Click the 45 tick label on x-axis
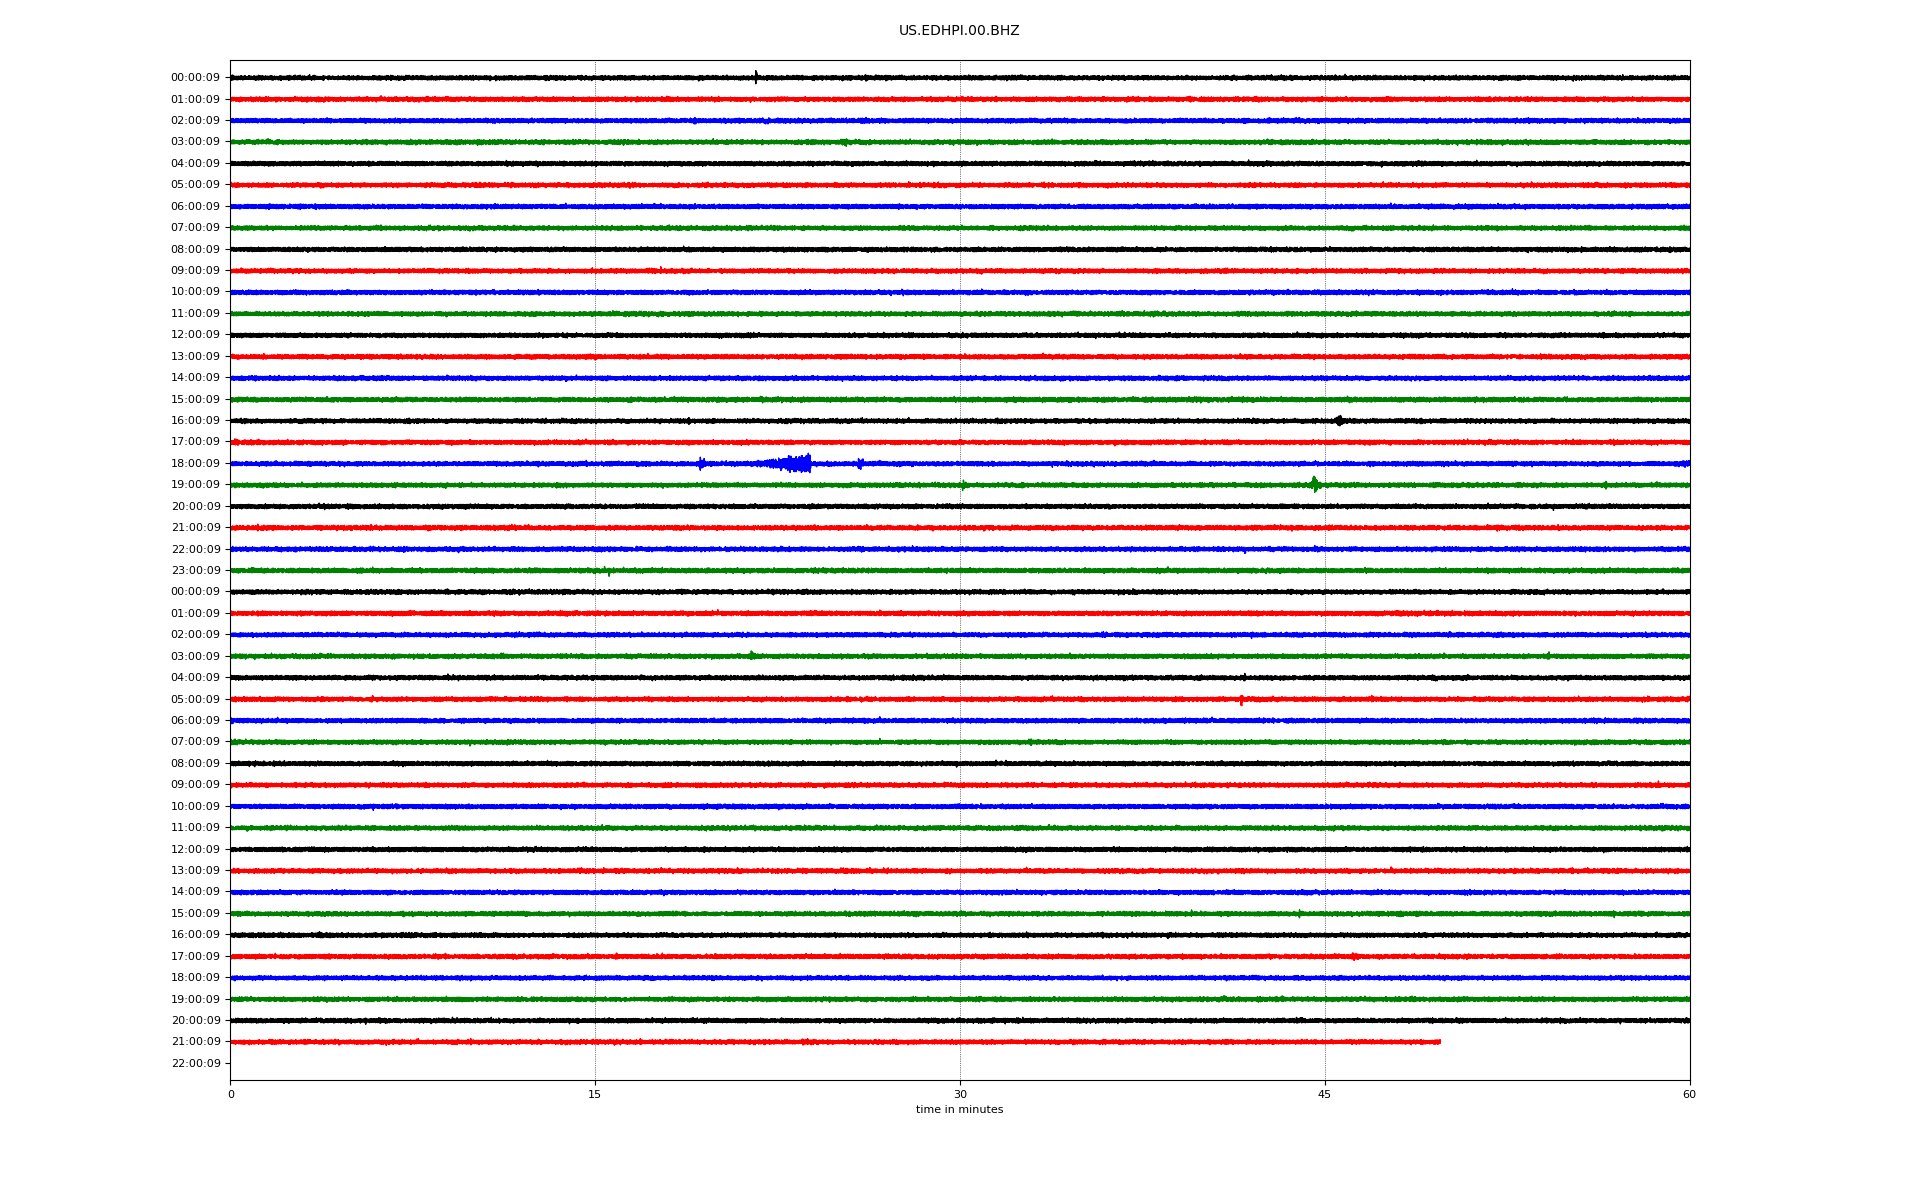The height and width of the screenshot is (1200, 1920). pyautogui.click(x=1324, y=1094)
